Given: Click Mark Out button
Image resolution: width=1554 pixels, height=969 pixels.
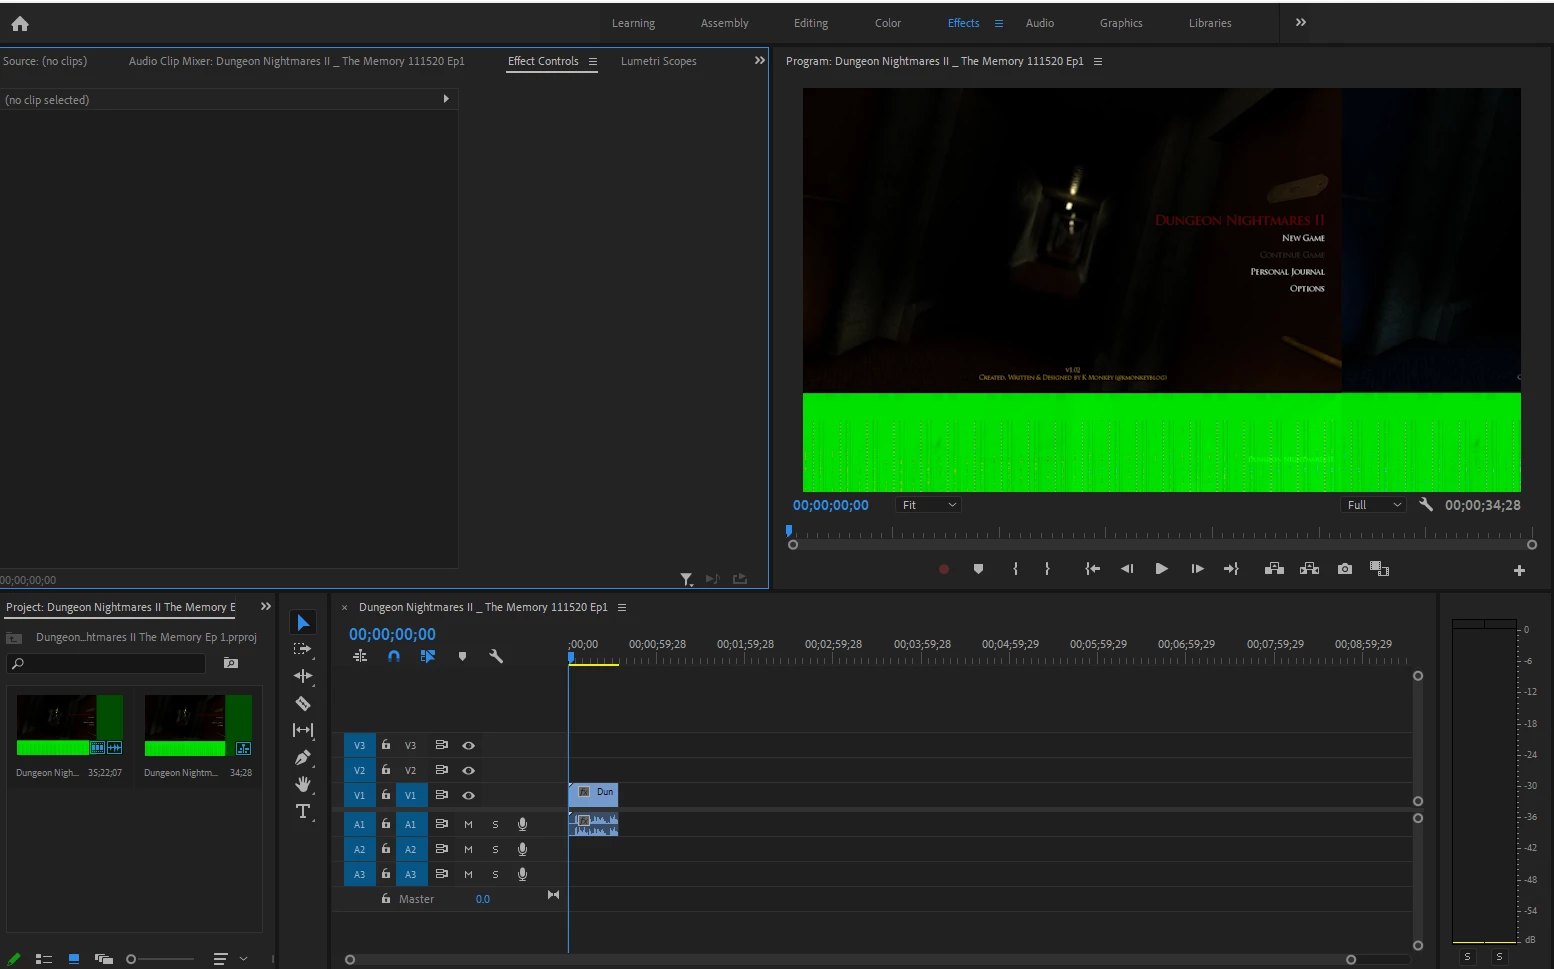Looking at the screenshot, I should (x=1047, y=569).
